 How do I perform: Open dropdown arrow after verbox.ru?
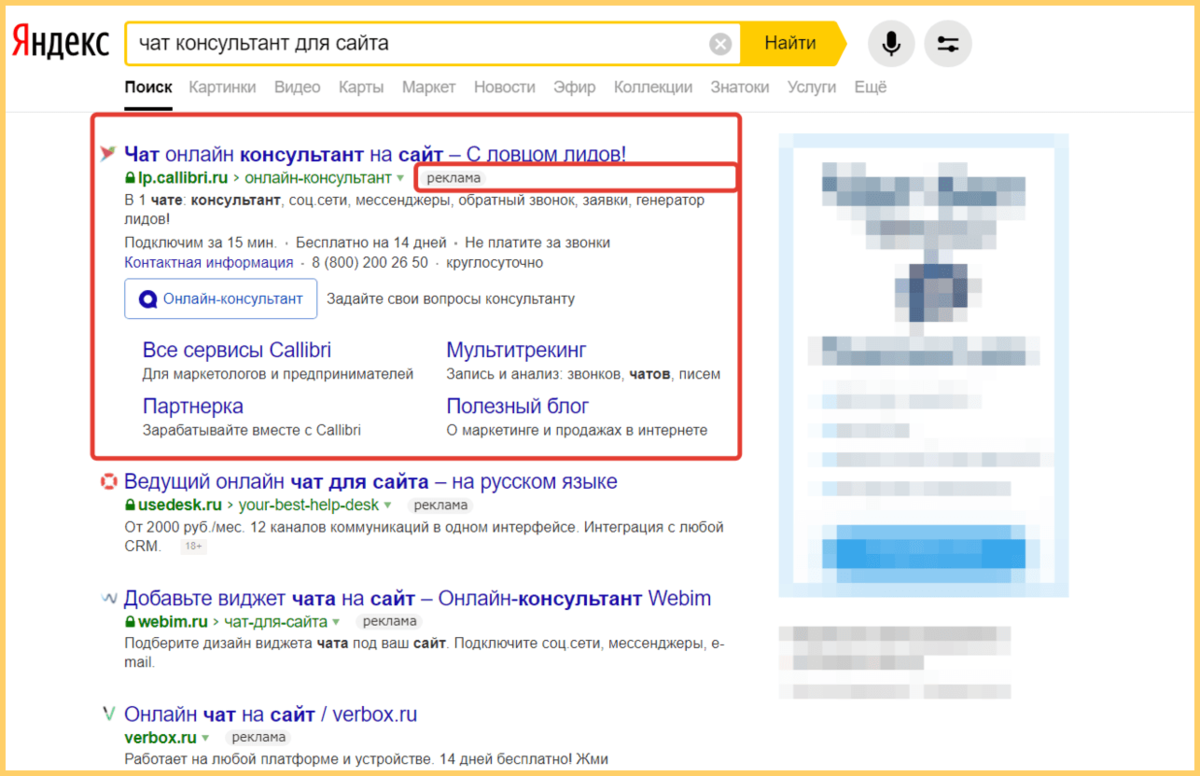coord(205,739)
